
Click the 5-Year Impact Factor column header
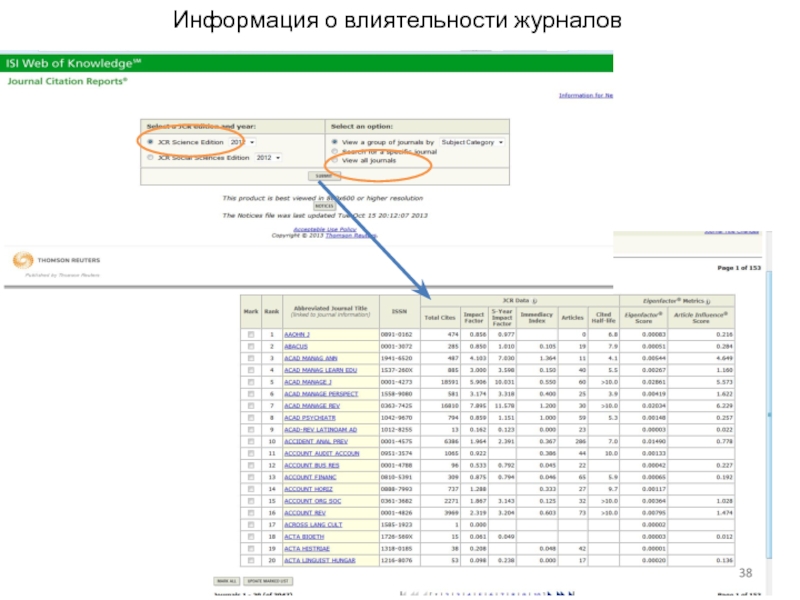click(x=502, y=317)
